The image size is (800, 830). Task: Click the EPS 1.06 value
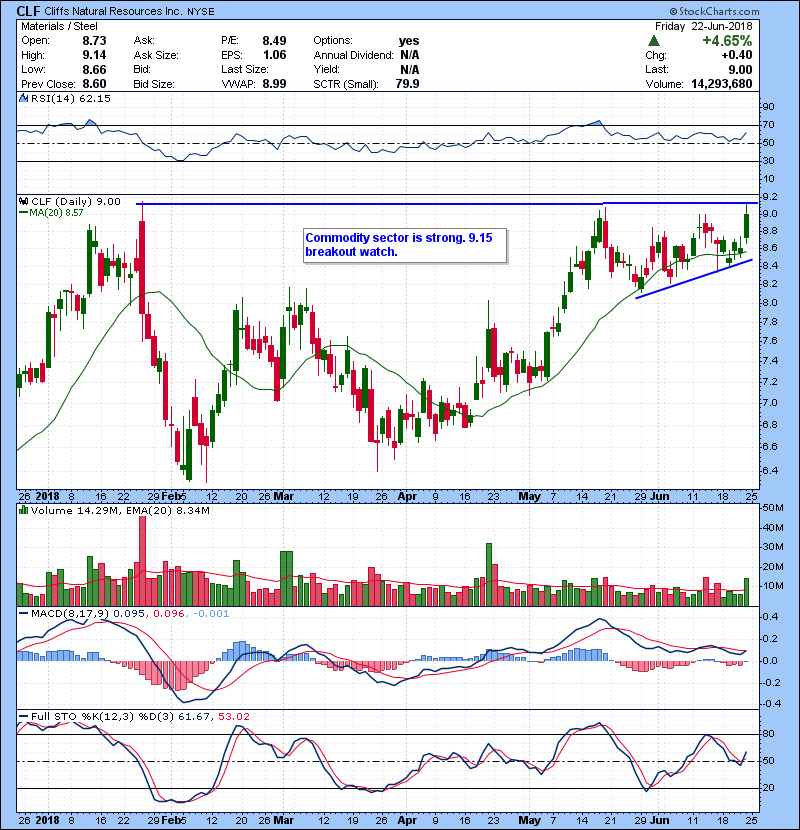coord(274,55)
